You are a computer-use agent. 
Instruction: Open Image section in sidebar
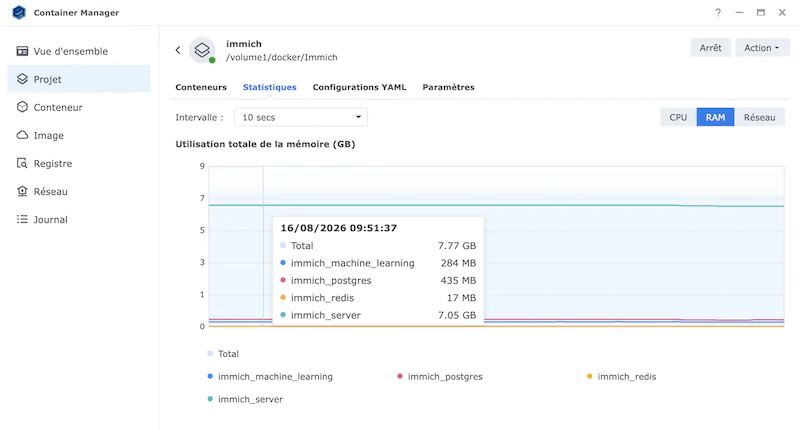coord(79,135)
